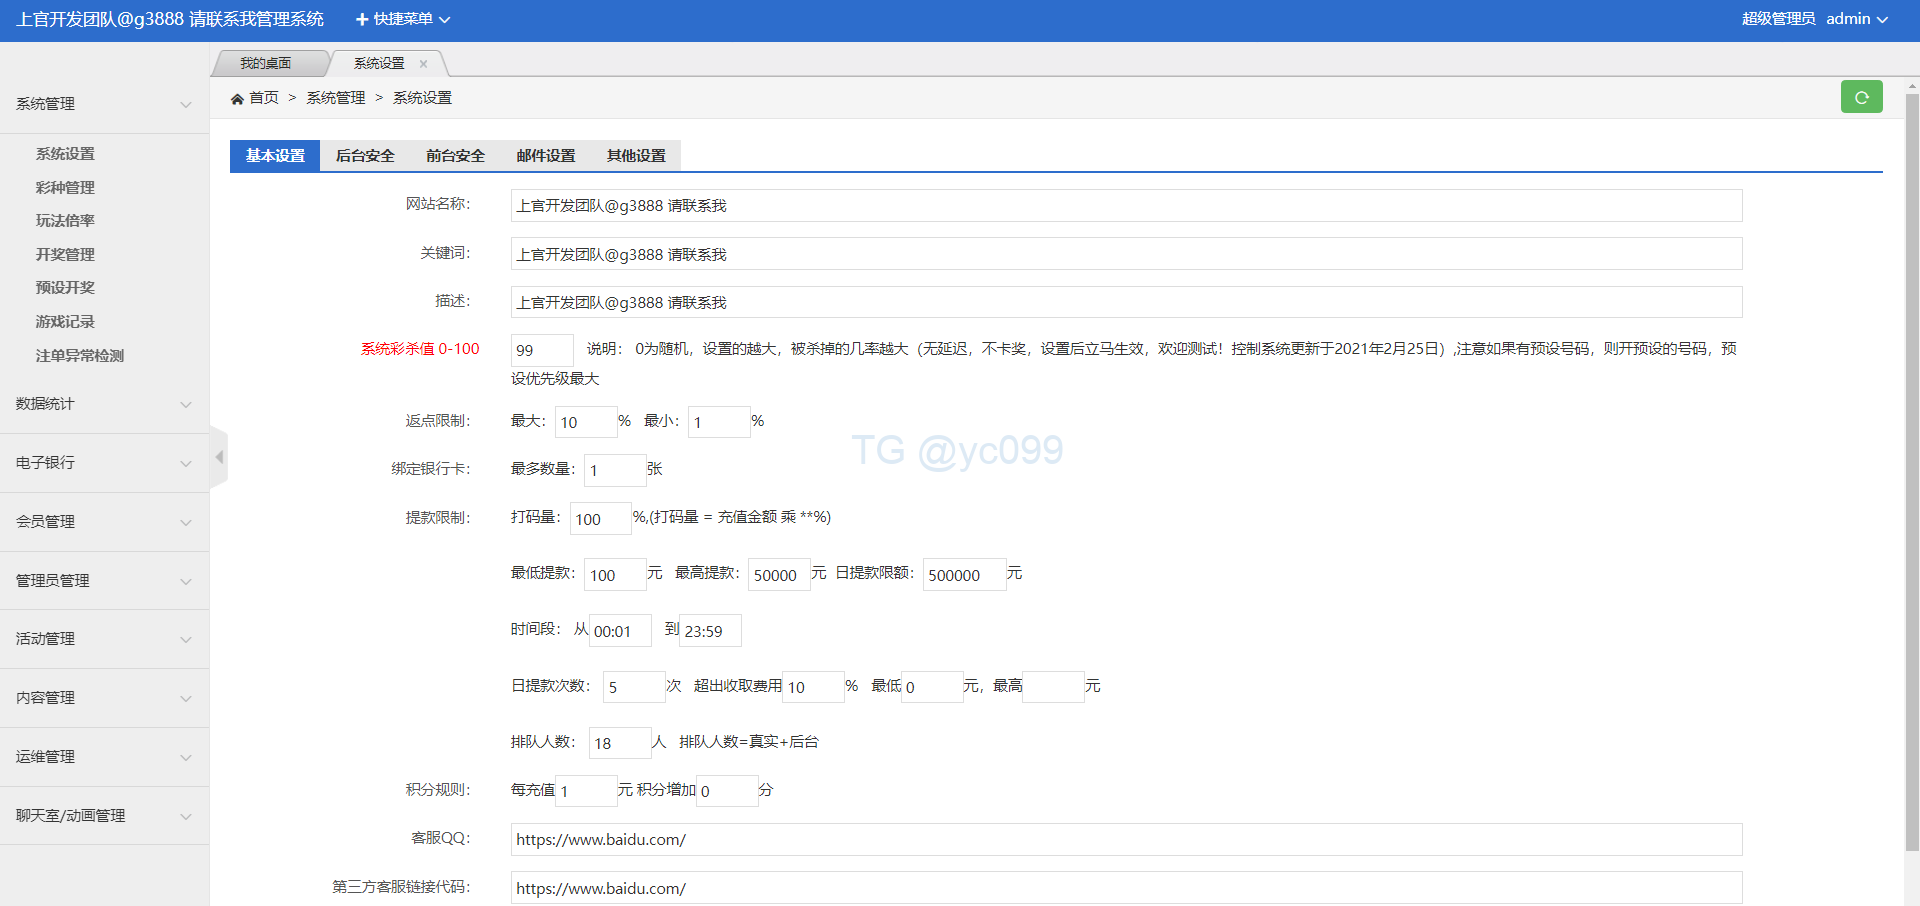Screen dimensions: 1920x906
Task: Expand the 数据统计 sidebar section
Action: (104, 404)
